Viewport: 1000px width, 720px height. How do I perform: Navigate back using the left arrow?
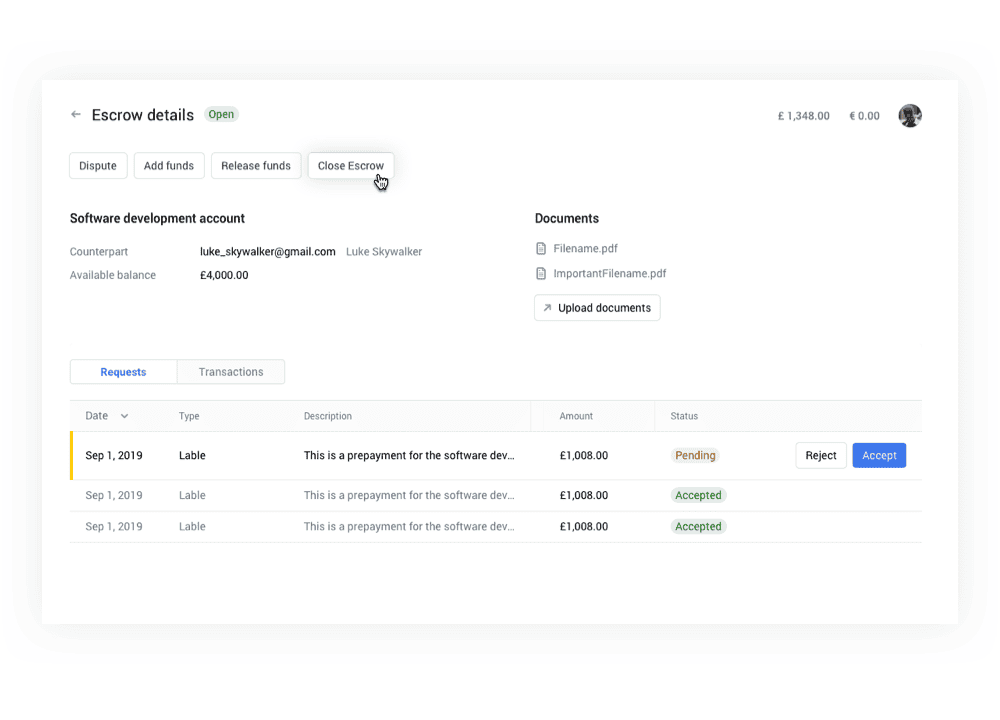76,114
